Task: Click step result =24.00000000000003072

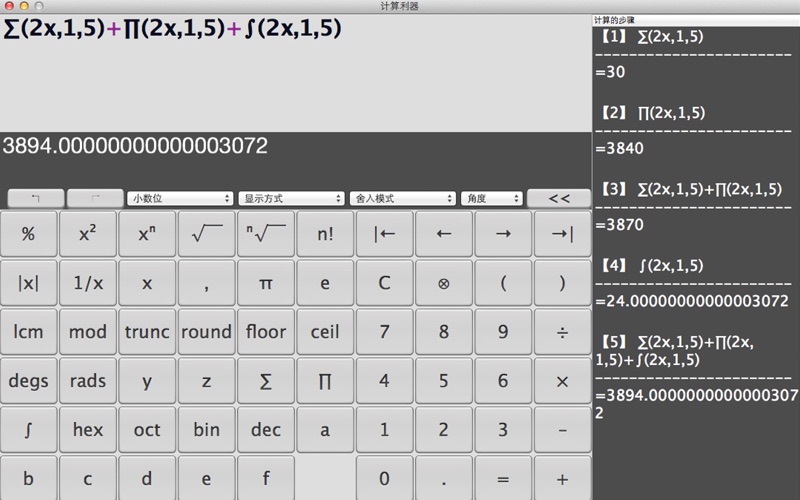Action: coord(692,301)
